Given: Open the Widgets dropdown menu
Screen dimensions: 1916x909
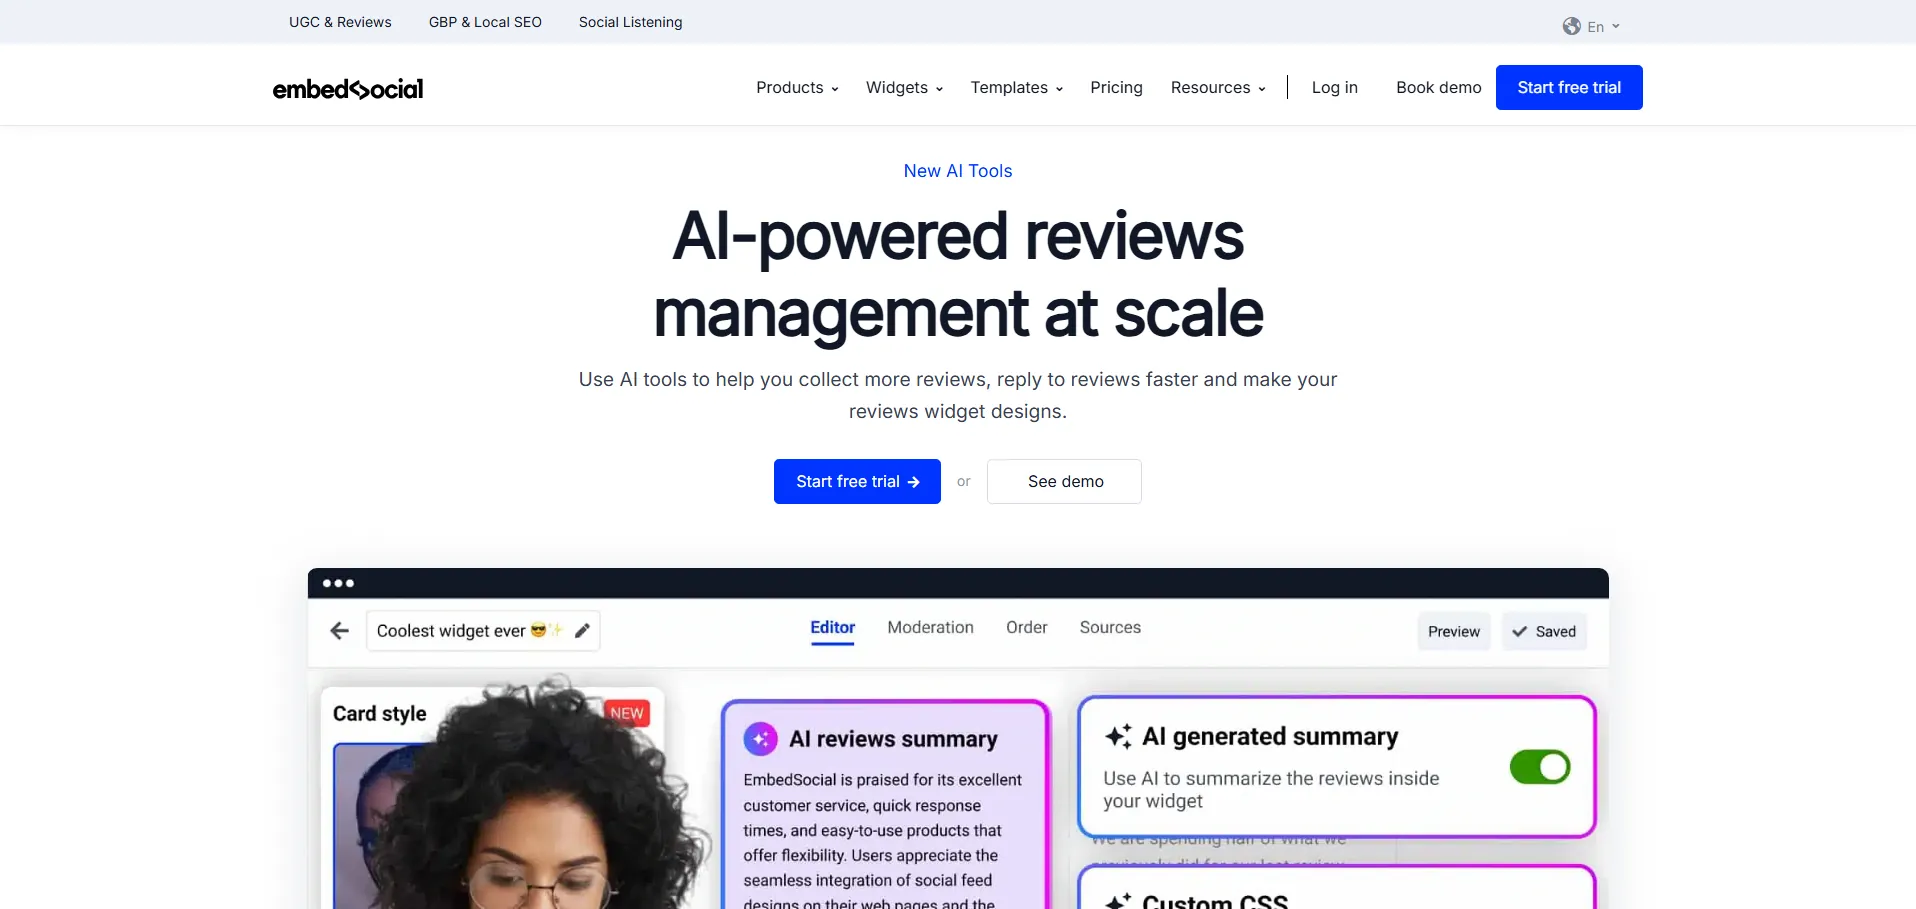Looking at the screenshot, I should [904, 88].
